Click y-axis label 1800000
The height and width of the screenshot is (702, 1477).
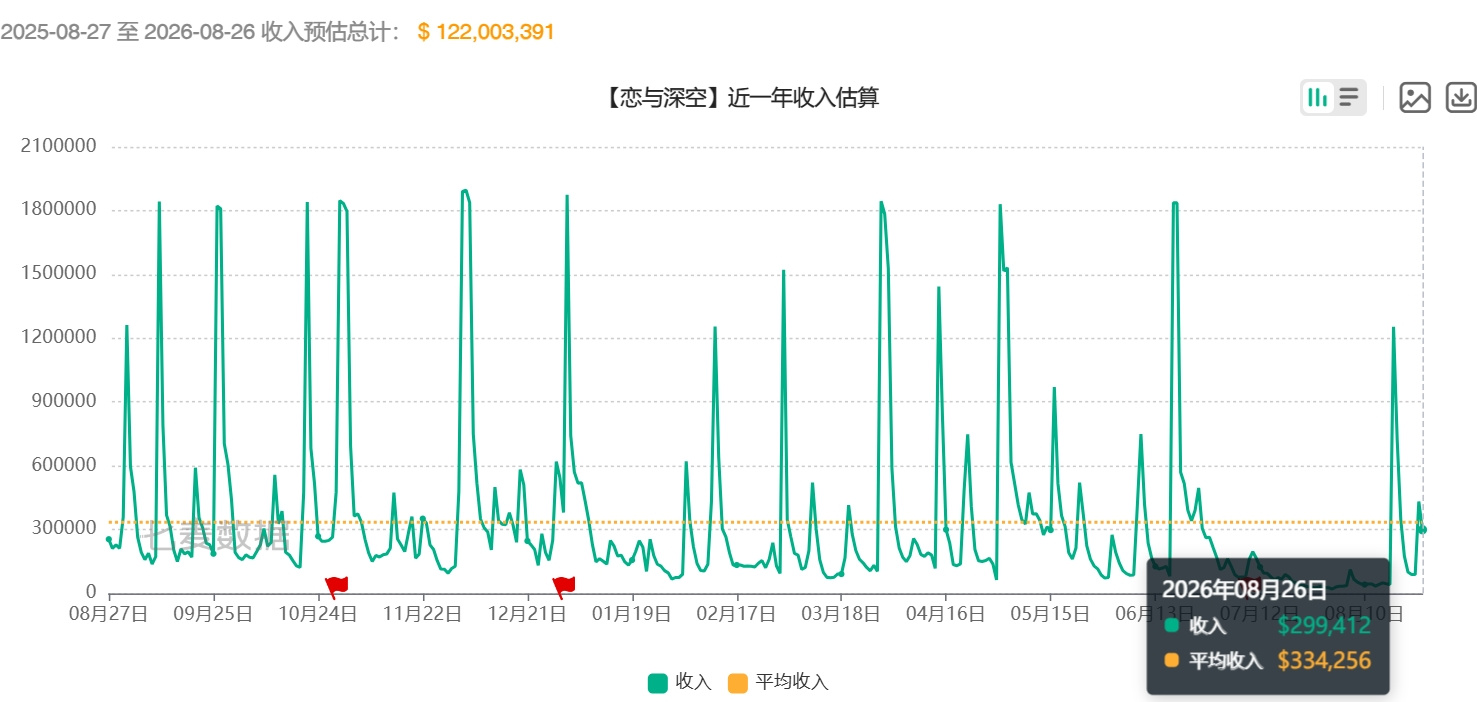(58, 210)
